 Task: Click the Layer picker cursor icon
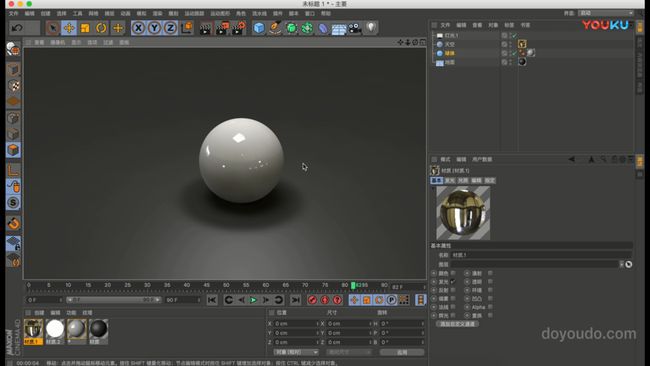[x=628, y=264]
